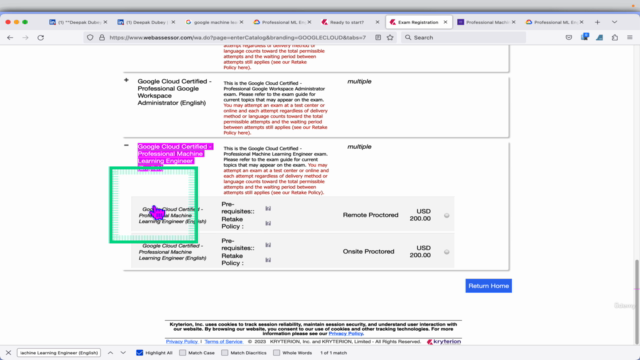Reload the current page
This screenshot has height=360, width=640.
tap(40, 38)
